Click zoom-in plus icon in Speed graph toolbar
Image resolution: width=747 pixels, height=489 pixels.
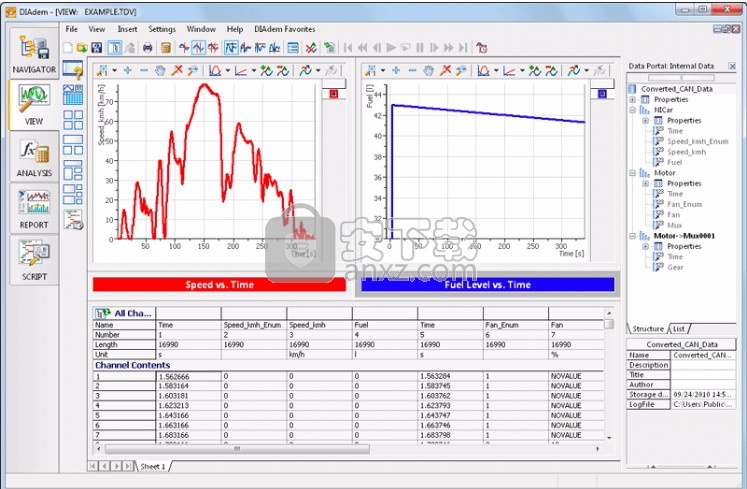coord(128,71)
